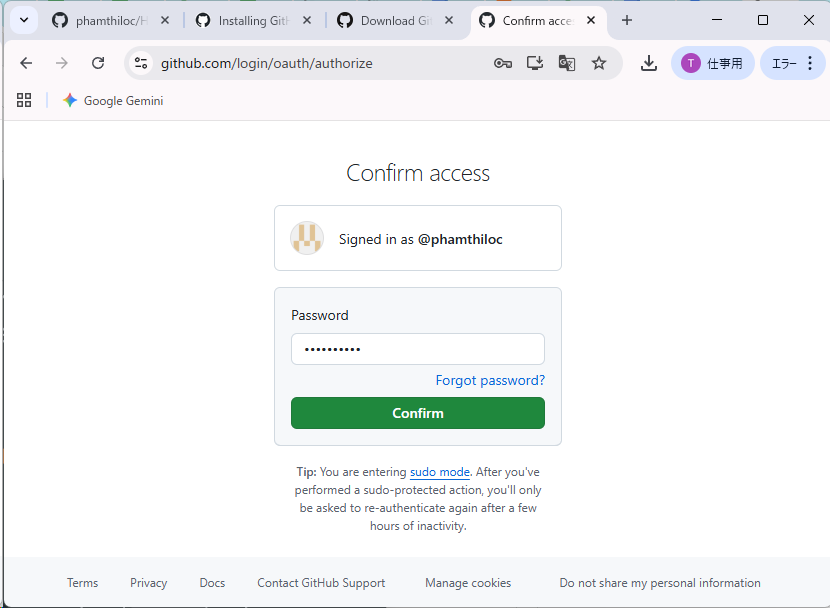Open the 仕事用 profile menu
The image size is (830, 608).
click(712, 63)
